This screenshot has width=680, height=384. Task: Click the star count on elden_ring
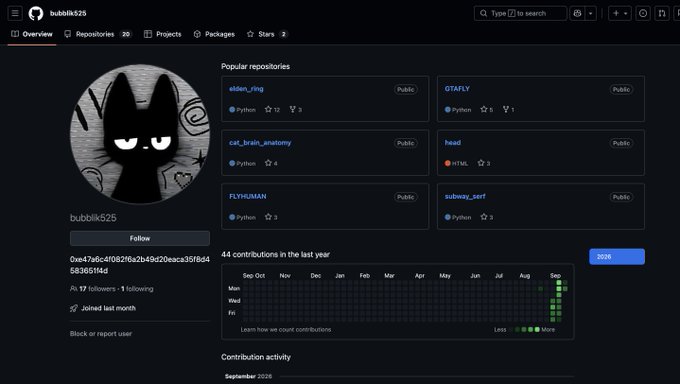point(272,109)
